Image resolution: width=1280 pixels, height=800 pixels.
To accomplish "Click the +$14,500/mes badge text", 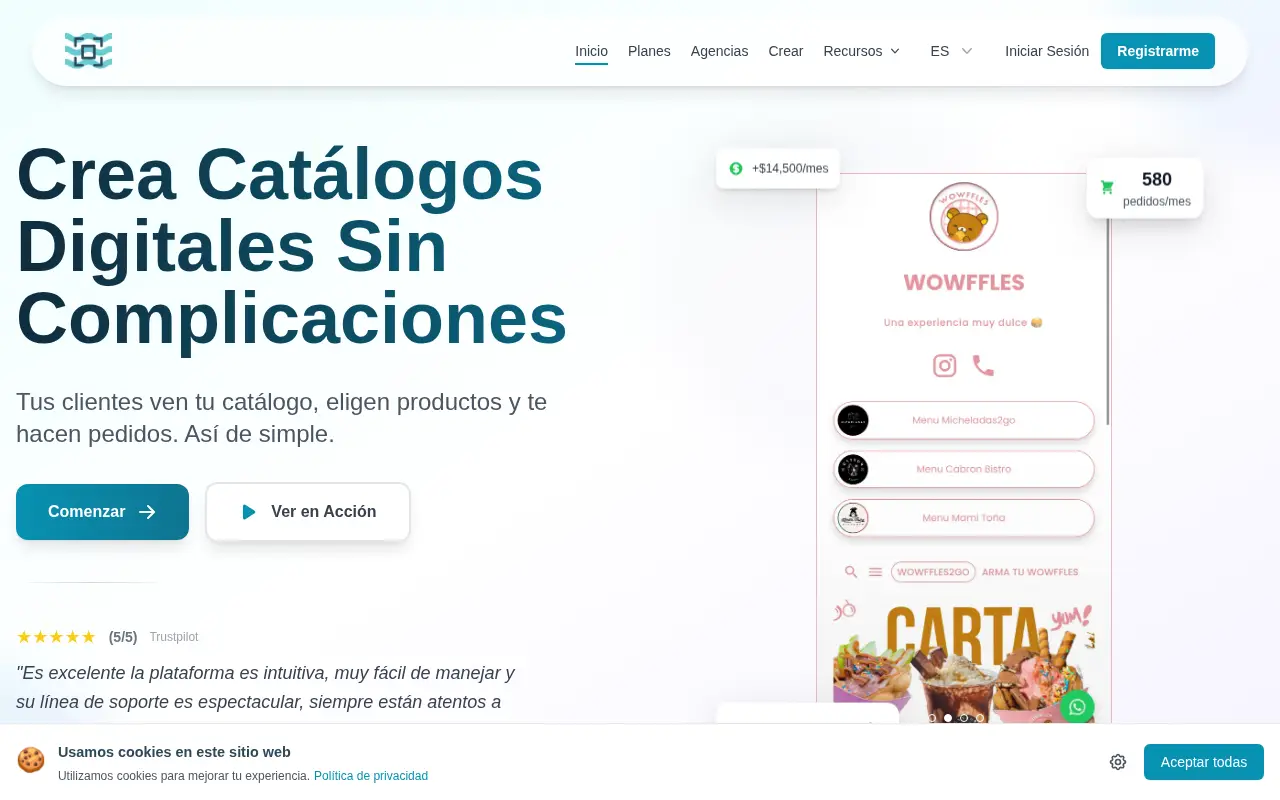I will pyautogui.click(x=790, y=168).
